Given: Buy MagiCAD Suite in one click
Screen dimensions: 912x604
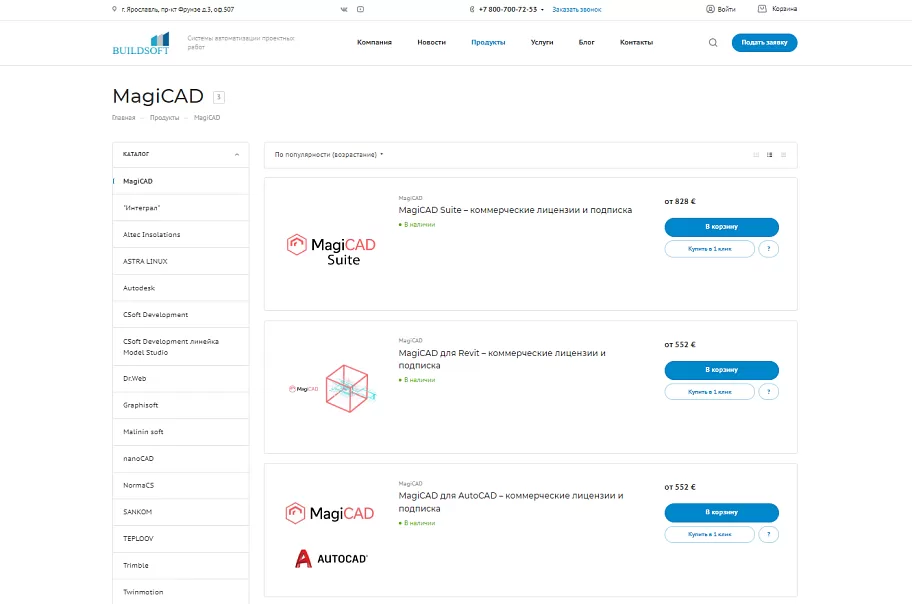Looking at the screenshot, I should click(x=710, y=249).
